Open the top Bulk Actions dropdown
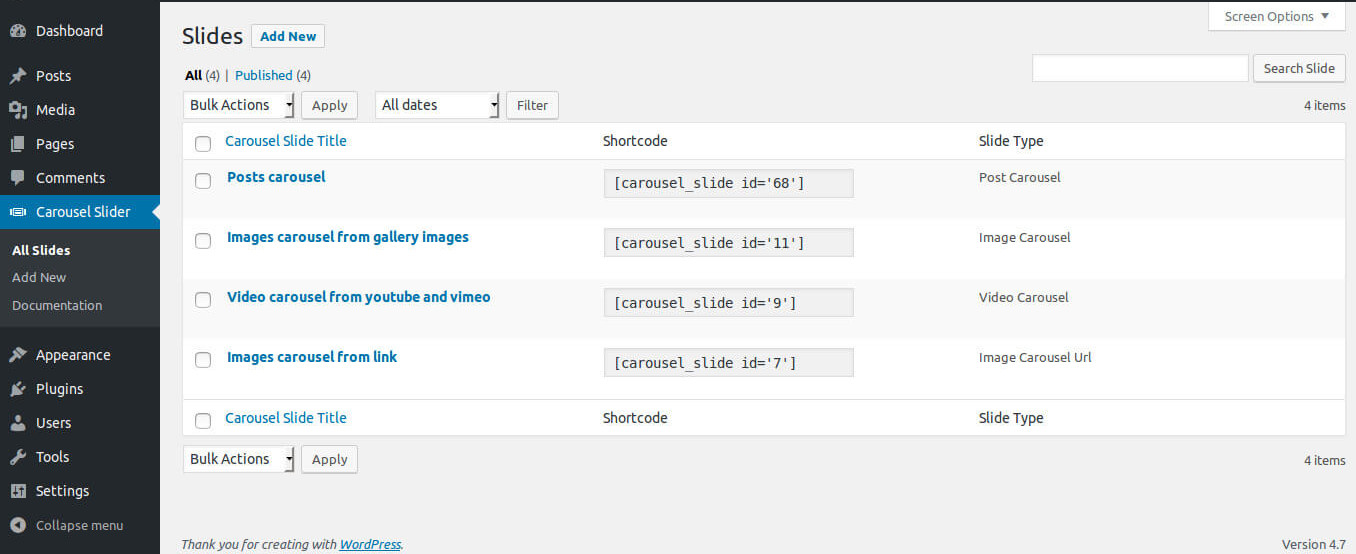The width and height of the screenshot is (1356, 554). tap(239, 105)
